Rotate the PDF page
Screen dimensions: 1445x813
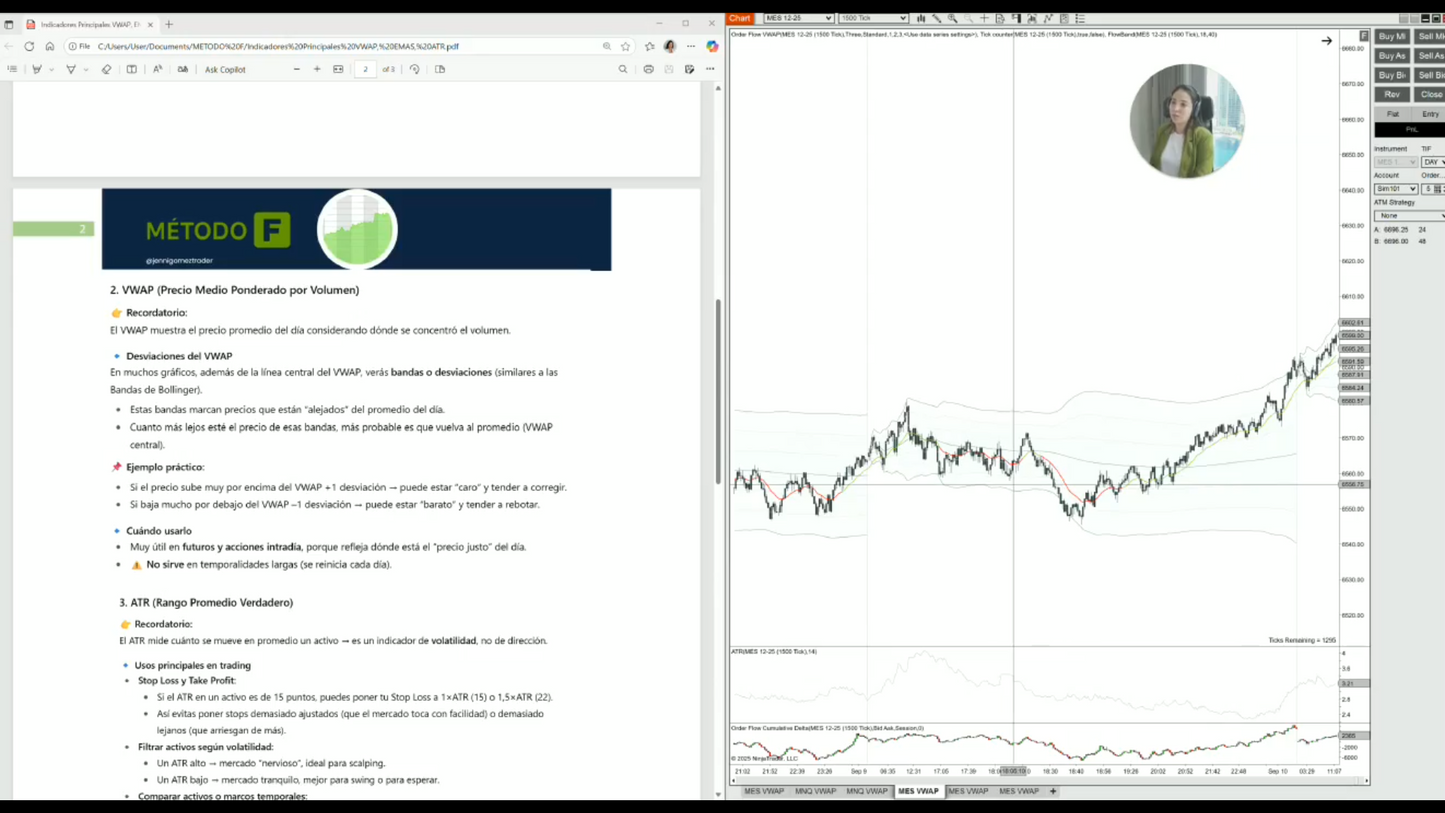(x=414, y=69)
